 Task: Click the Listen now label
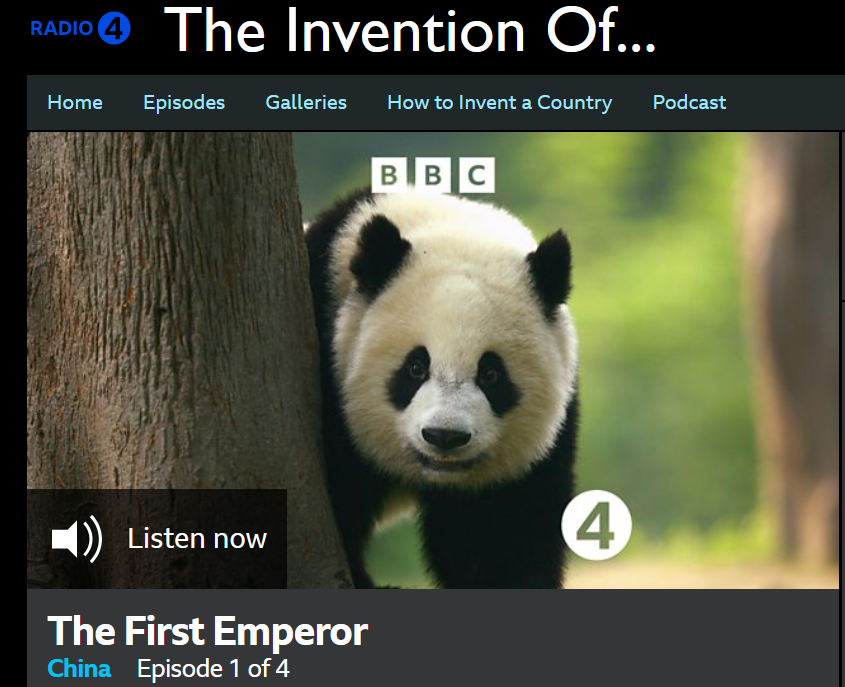click(197, 538)
